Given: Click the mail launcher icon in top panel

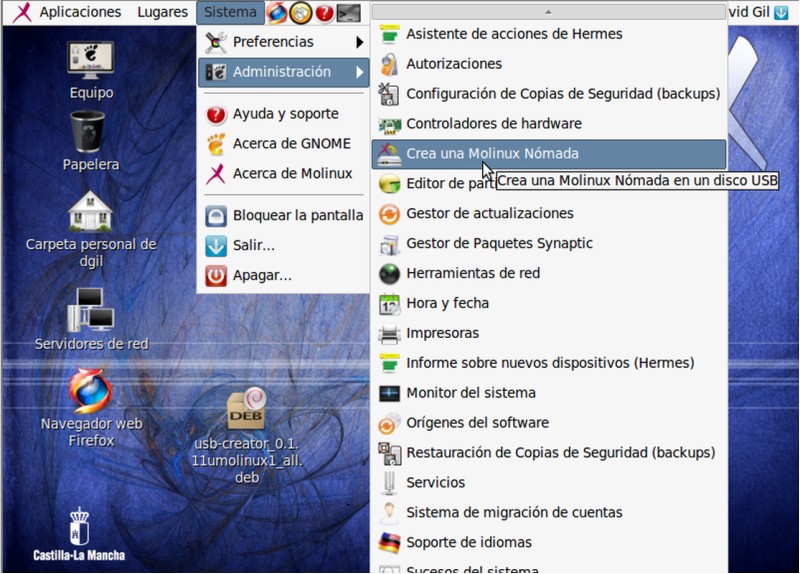Looking at the screenshot, I should 301,12.
